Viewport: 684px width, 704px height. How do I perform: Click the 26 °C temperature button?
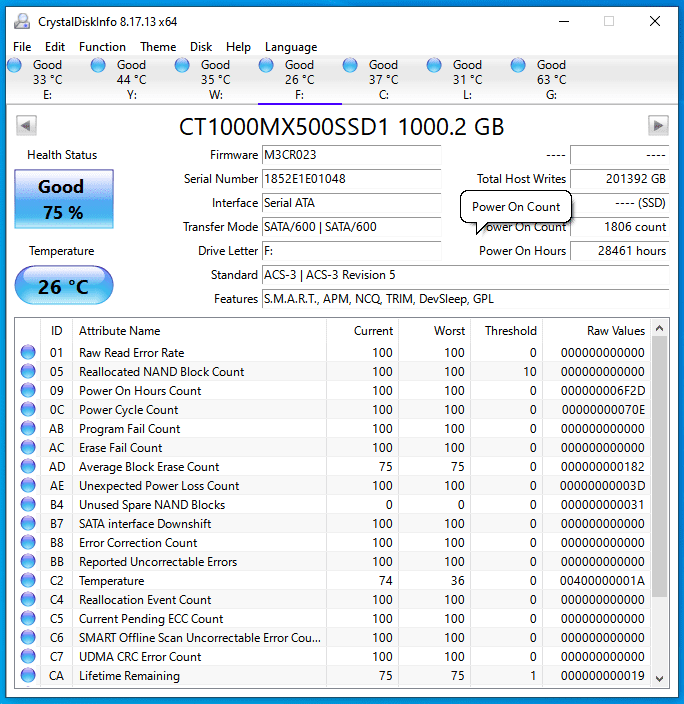(x=64, y=286)
